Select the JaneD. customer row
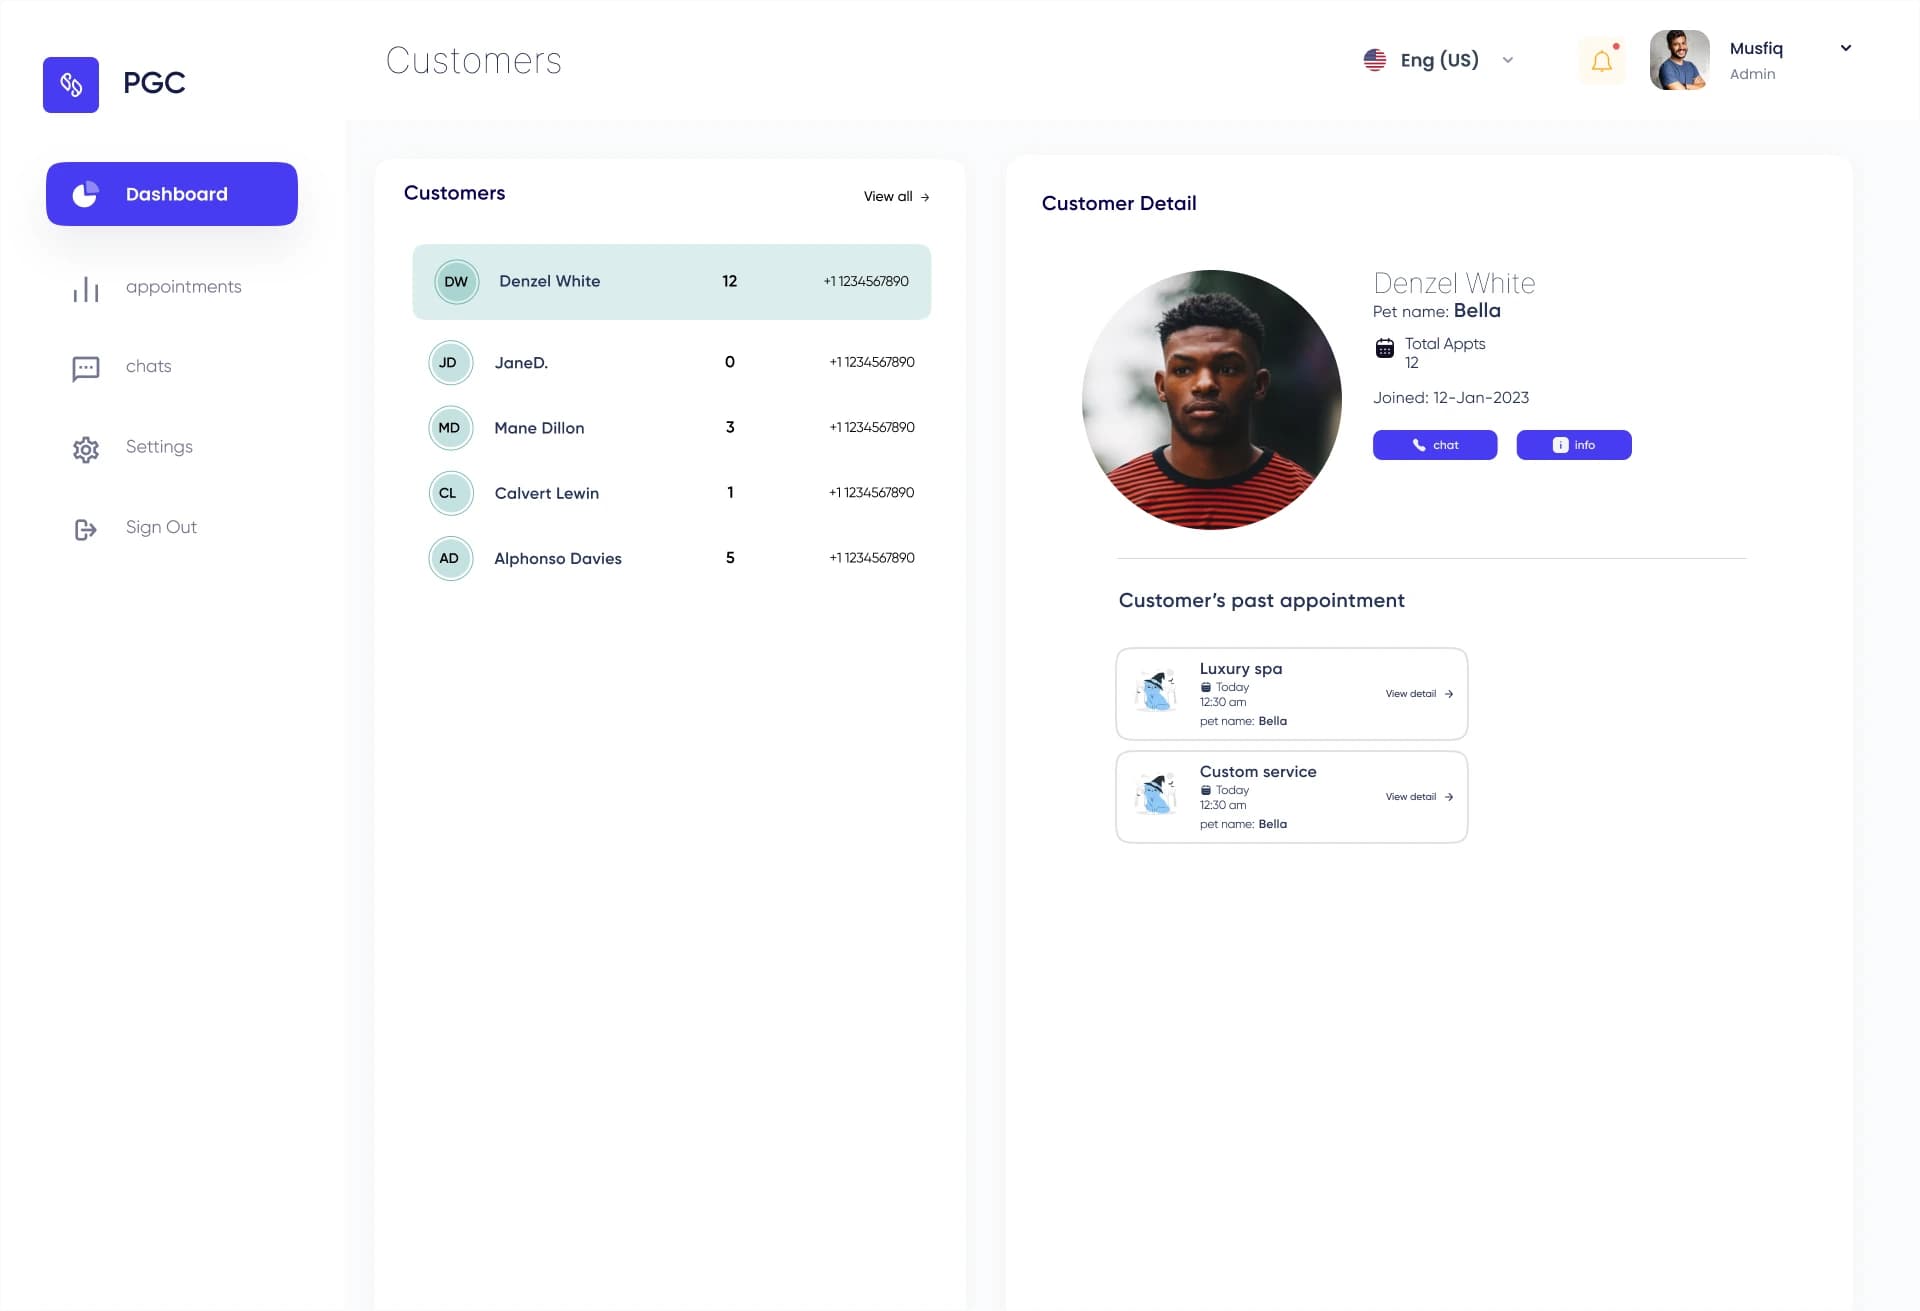The width and height of the screenshot is (1920, 1311). 672,362
